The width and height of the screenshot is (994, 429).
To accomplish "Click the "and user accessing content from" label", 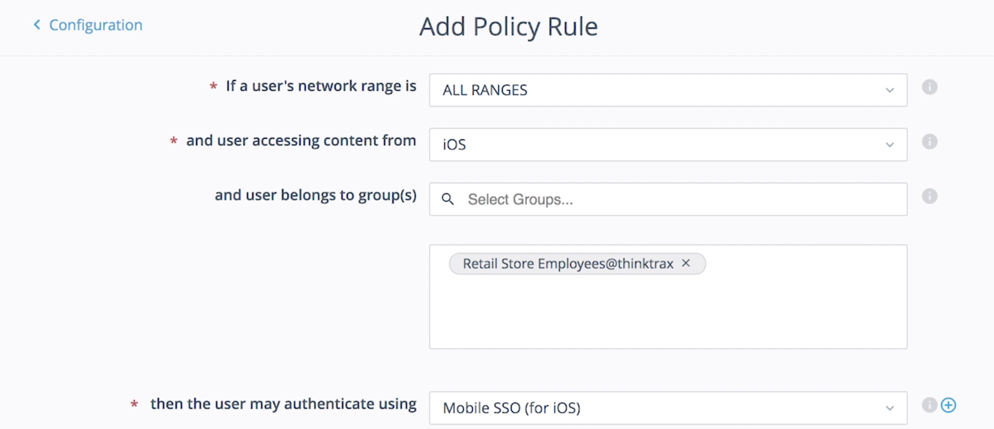I will click(300, 141).
